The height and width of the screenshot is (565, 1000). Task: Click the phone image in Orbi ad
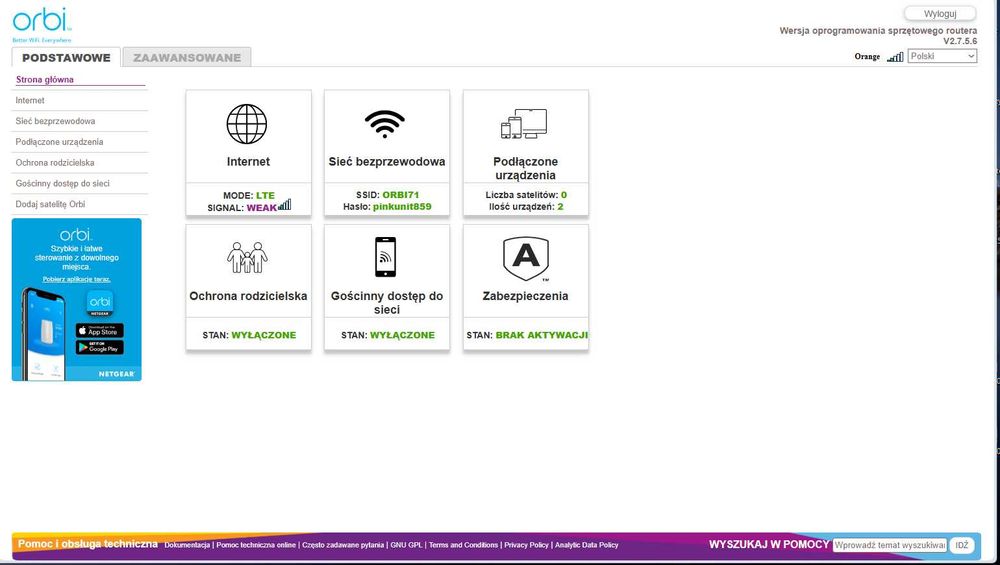(x=43, y=332)
